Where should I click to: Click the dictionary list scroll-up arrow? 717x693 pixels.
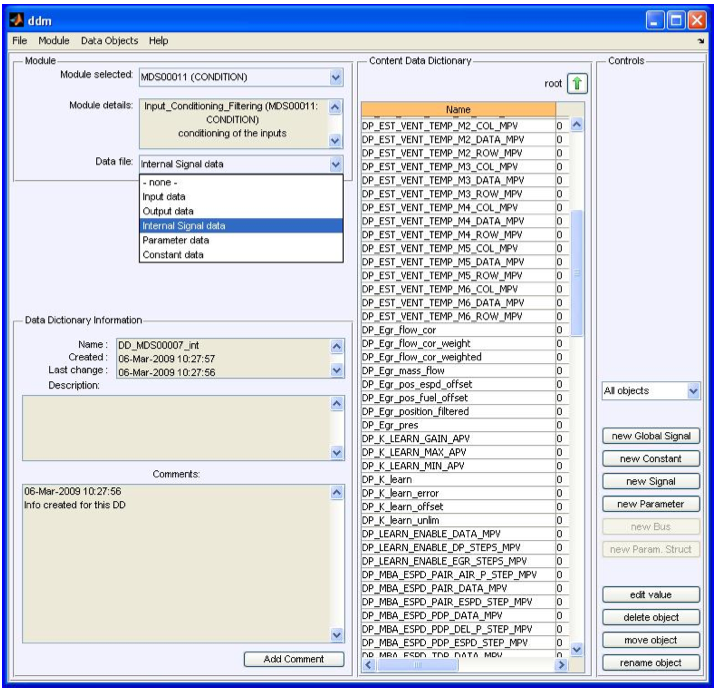point(577,125)
